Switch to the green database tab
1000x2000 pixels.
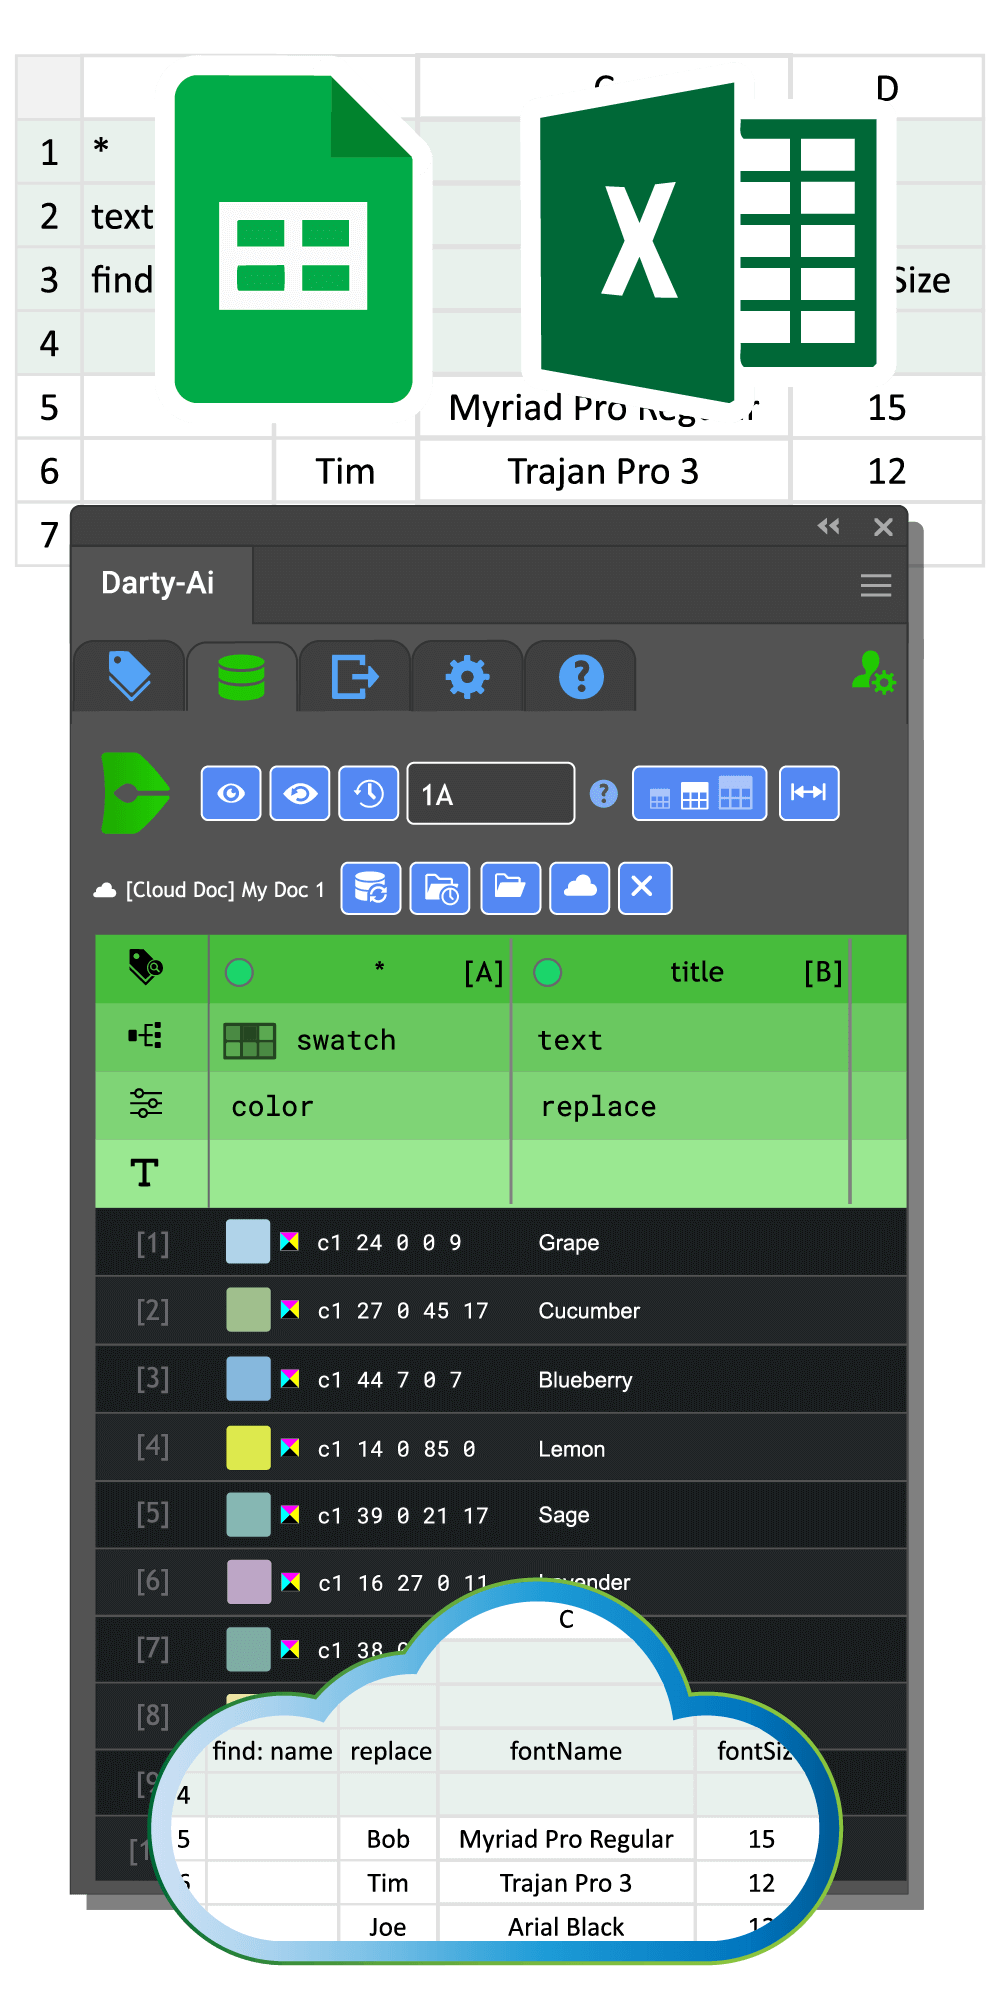(x=242, y=677)
